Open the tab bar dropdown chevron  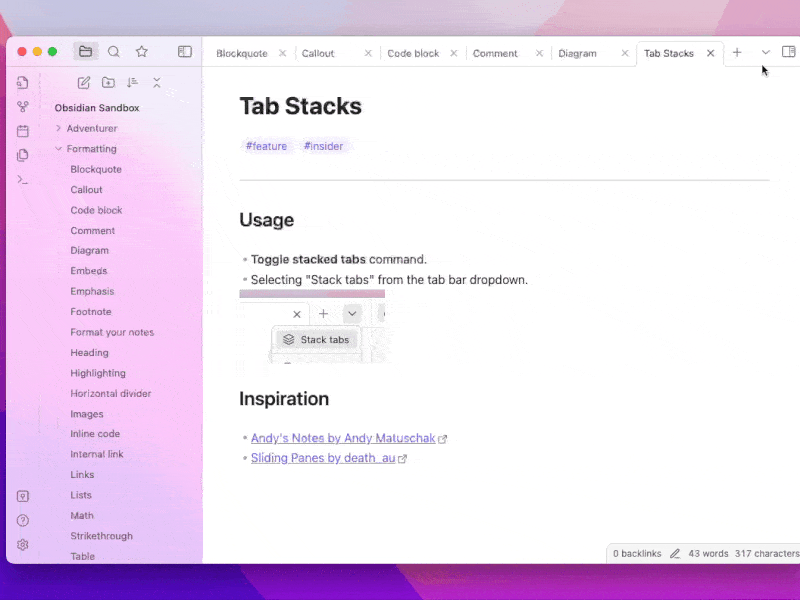point(766,53)
